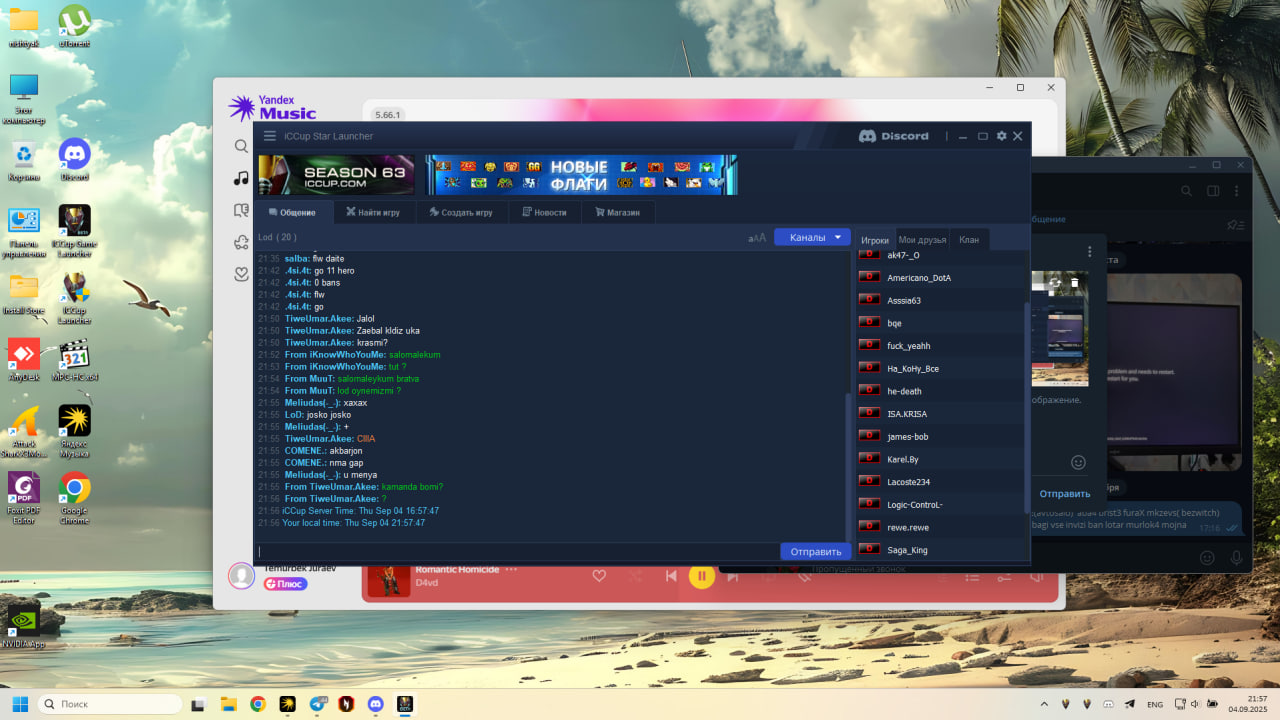
Task: Select player bqe in the list
Action: [940, 323]
